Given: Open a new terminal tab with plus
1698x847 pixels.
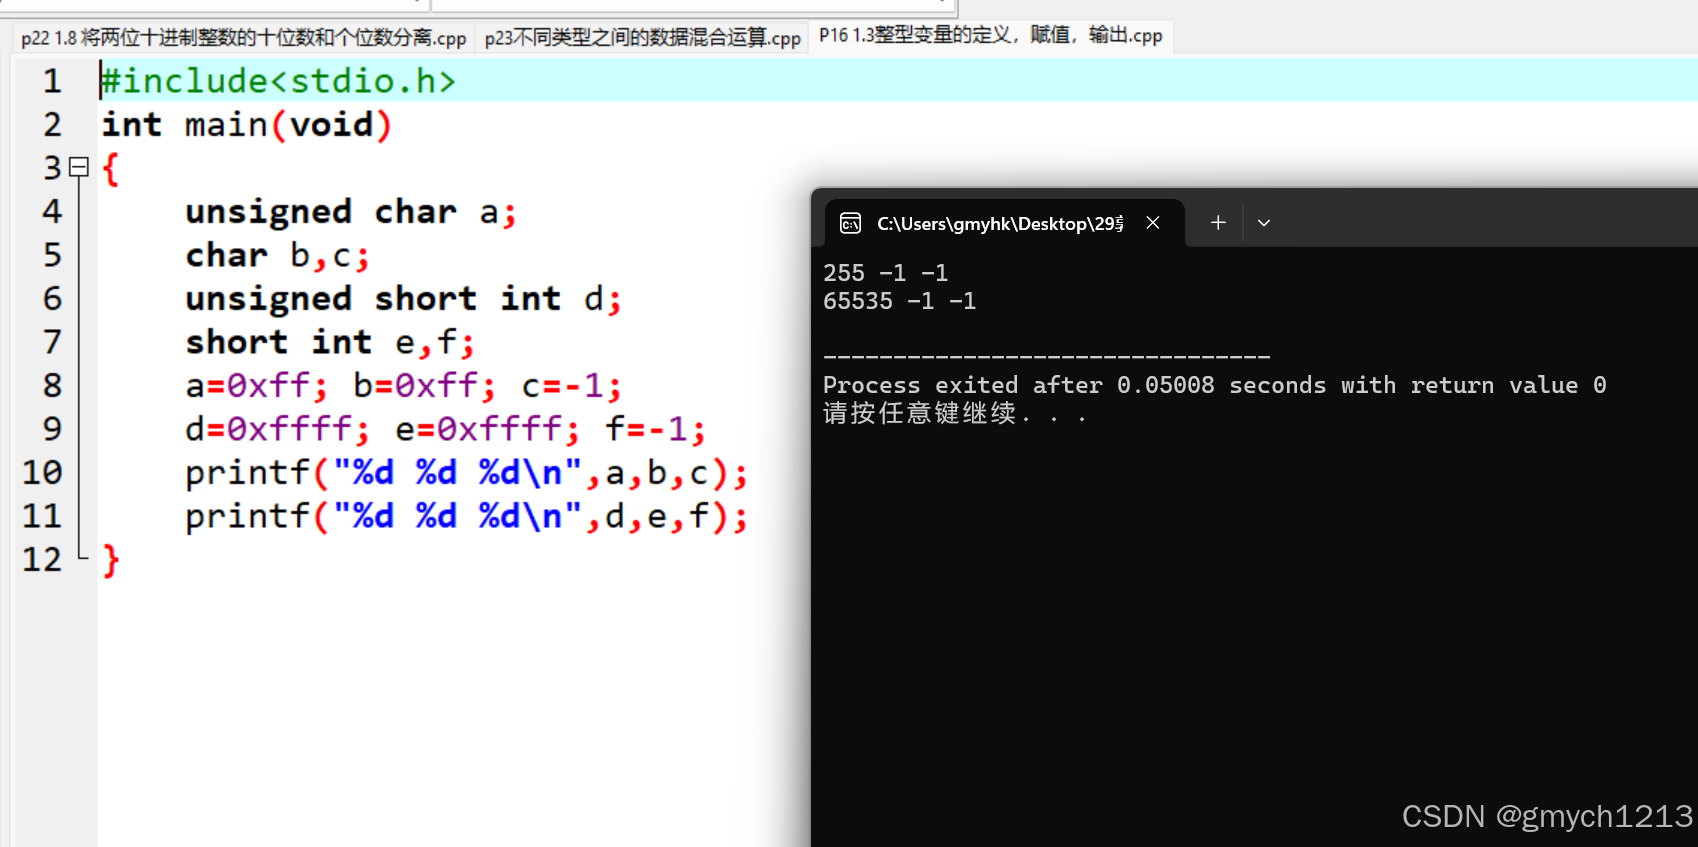Looking at the screenshot, I should point(1218,223).
